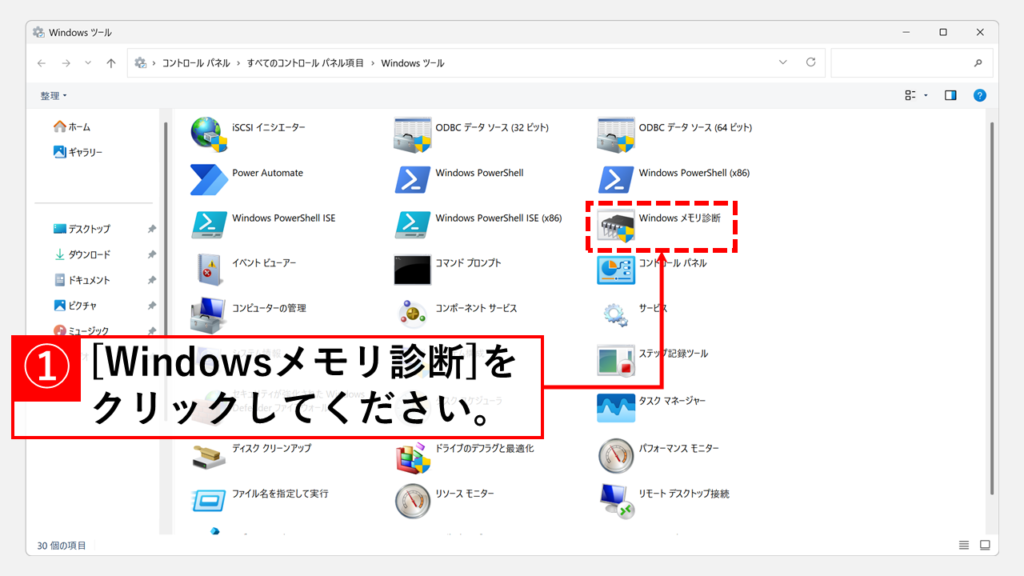This screenshot has height=576, width=1024.
Task: Go back to previous folder
Action: click(x=42, y=63)
